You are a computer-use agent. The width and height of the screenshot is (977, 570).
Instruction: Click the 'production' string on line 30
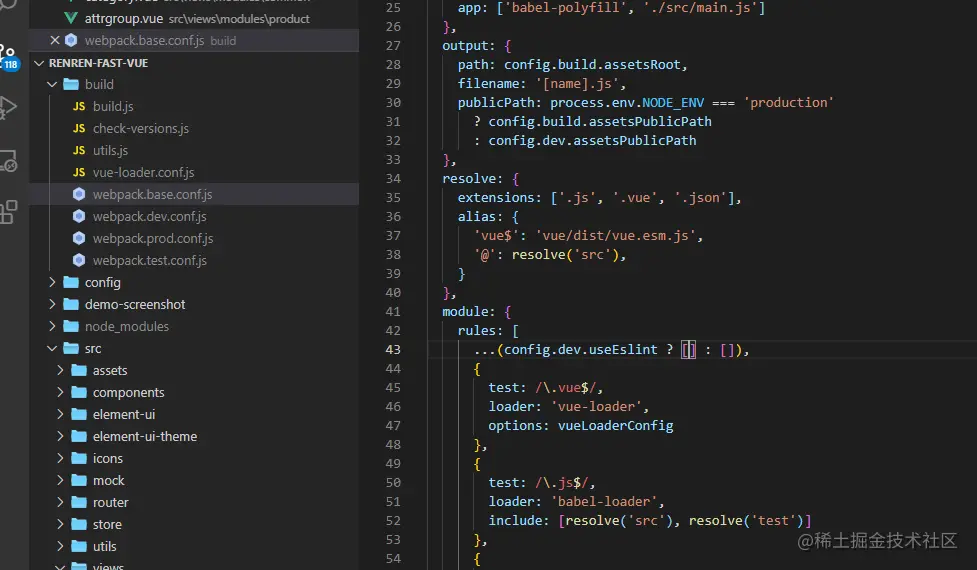788,102
